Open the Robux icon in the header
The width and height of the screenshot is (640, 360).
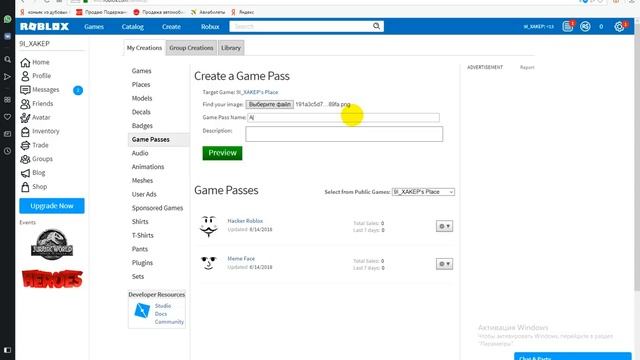coord(585,27)
